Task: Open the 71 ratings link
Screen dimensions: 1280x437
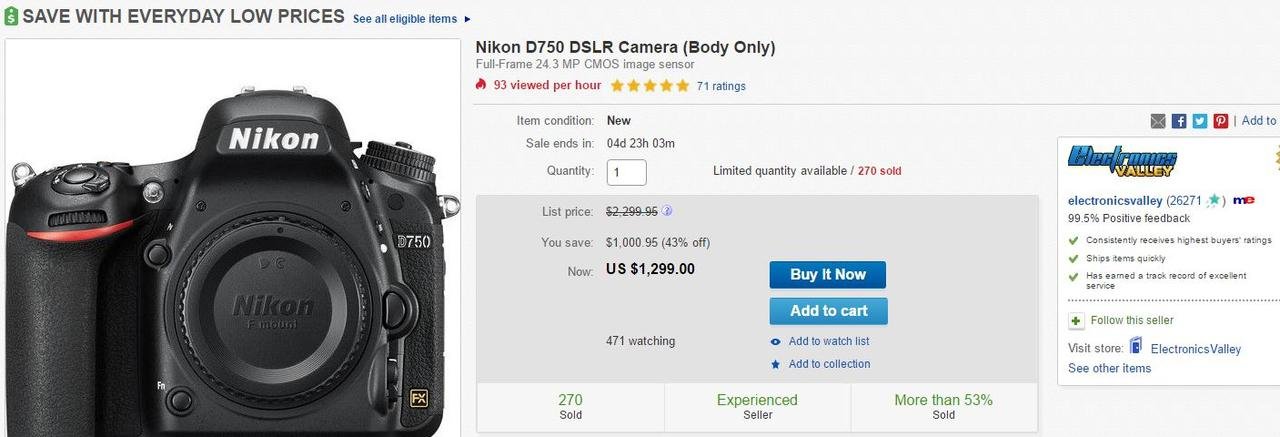Action: pyautogui.click(x=721, y=86)
